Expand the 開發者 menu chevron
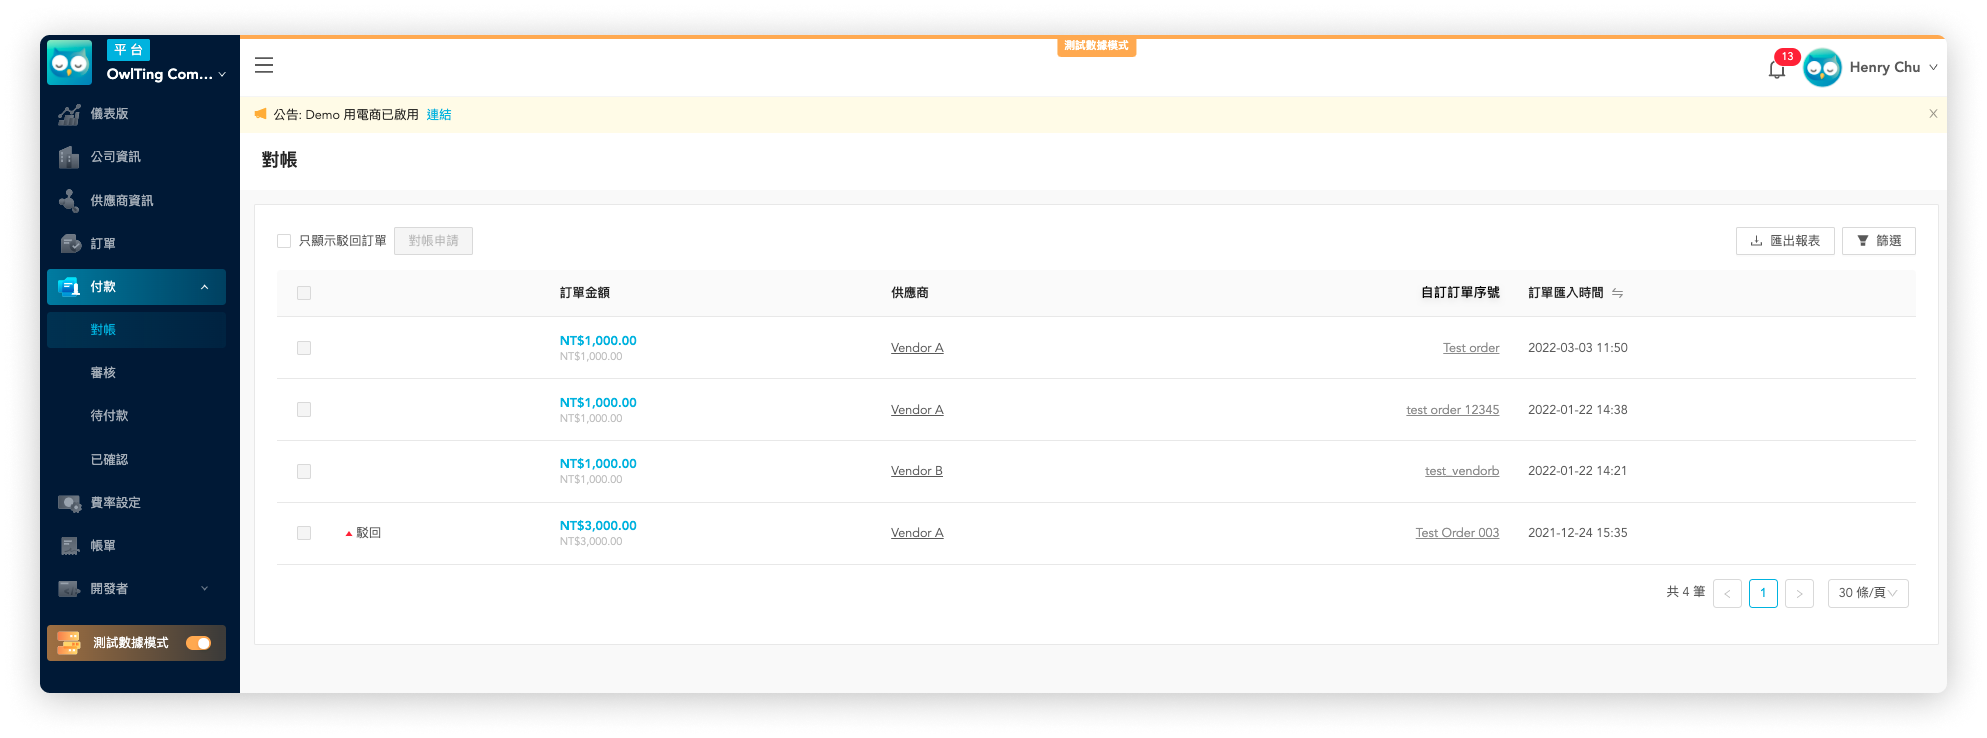Viewport: 1987px width, 738px height. pyautogui.click(x=205, y=589)
